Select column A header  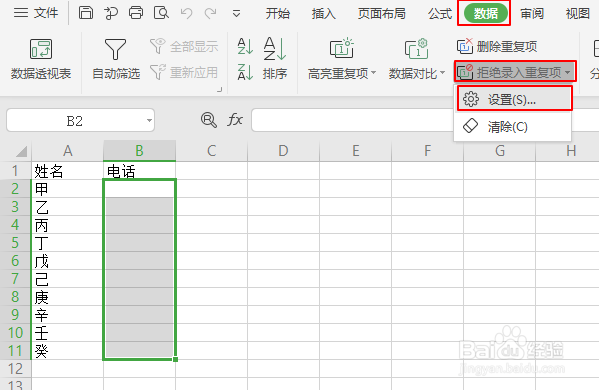tap(68, 151)
